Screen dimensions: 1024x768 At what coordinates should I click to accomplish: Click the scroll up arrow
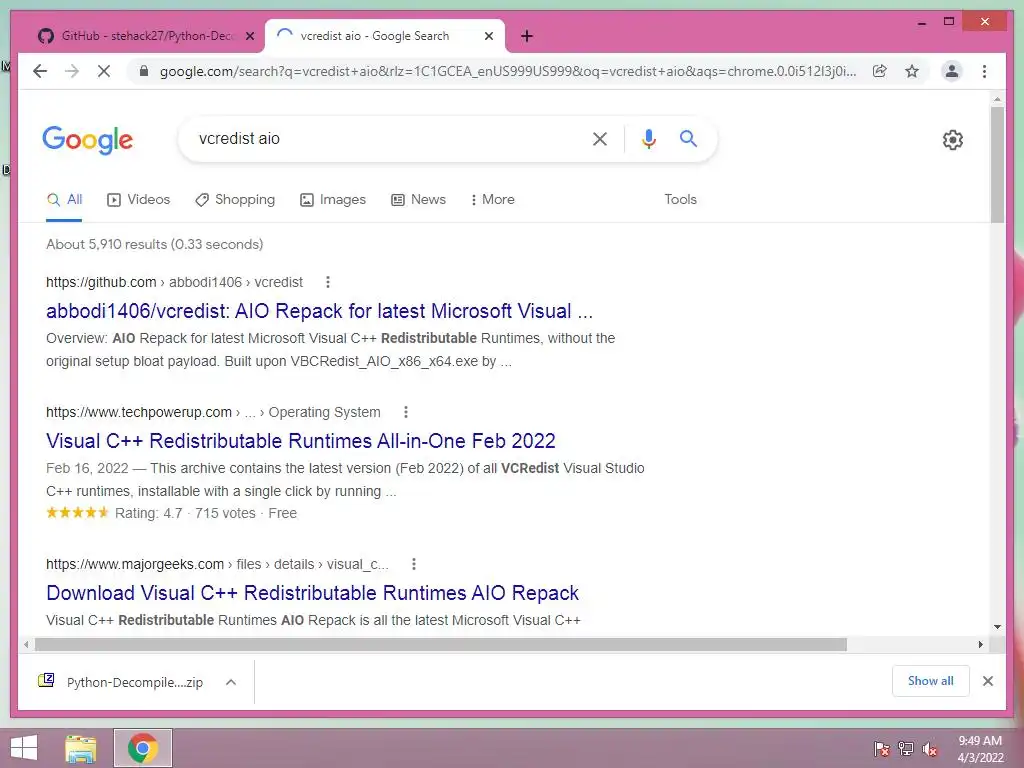click(997, 99)
